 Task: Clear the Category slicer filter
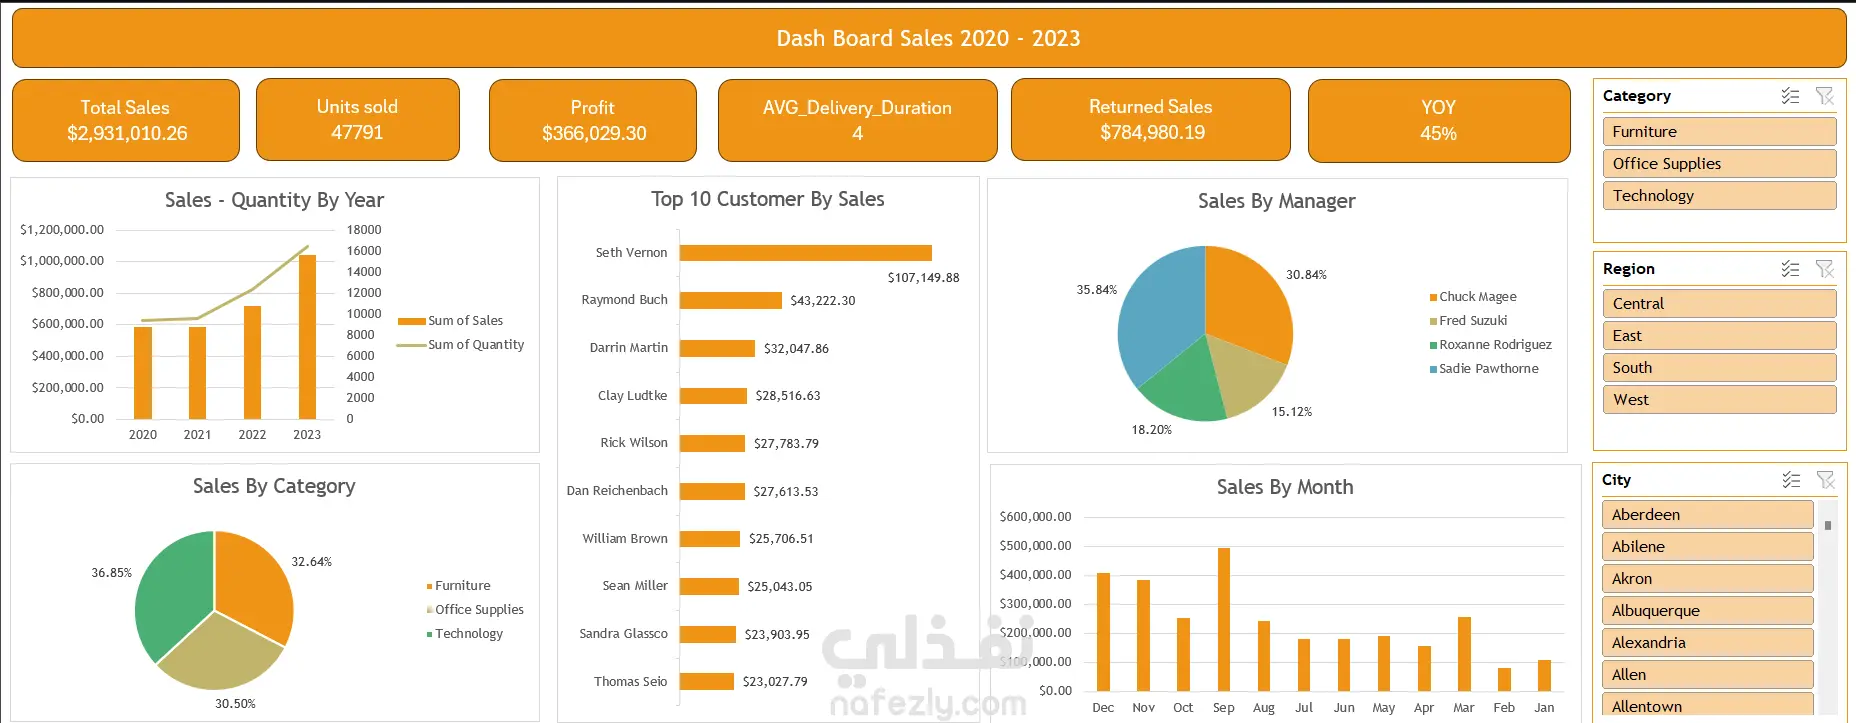pos(1825,96)
